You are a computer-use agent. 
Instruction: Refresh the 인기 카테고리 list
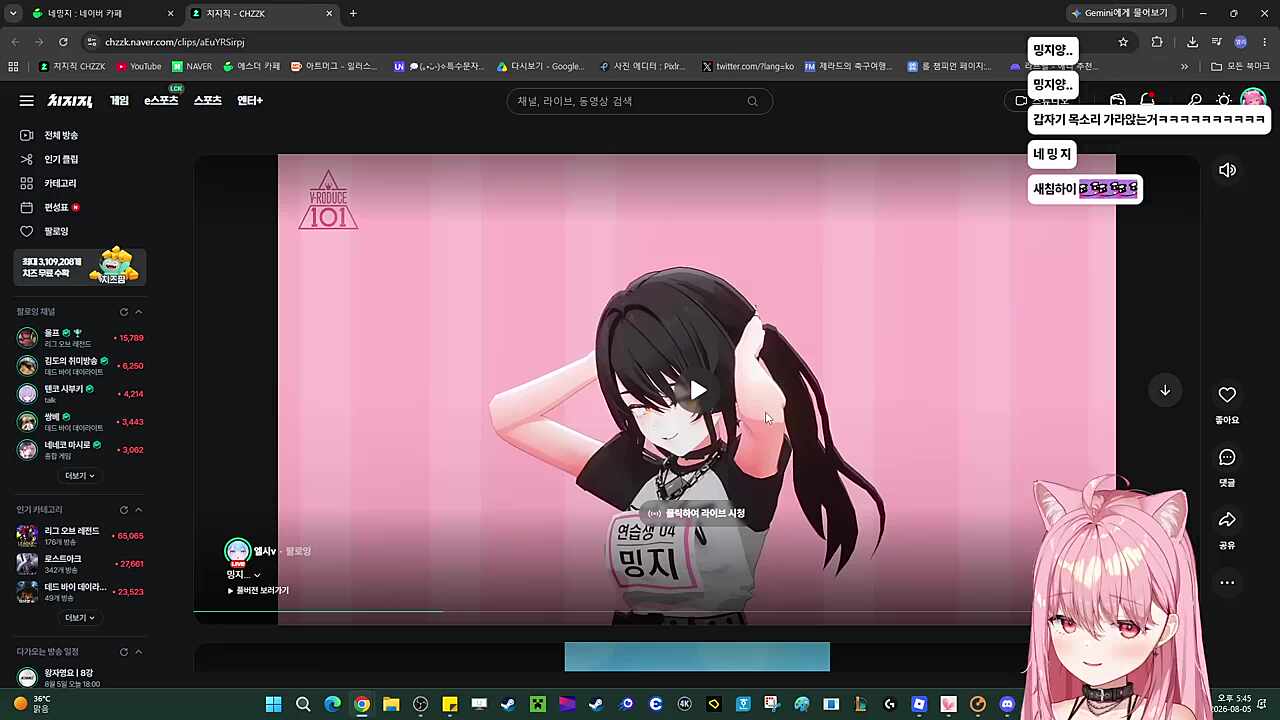(x=124, y=510)
